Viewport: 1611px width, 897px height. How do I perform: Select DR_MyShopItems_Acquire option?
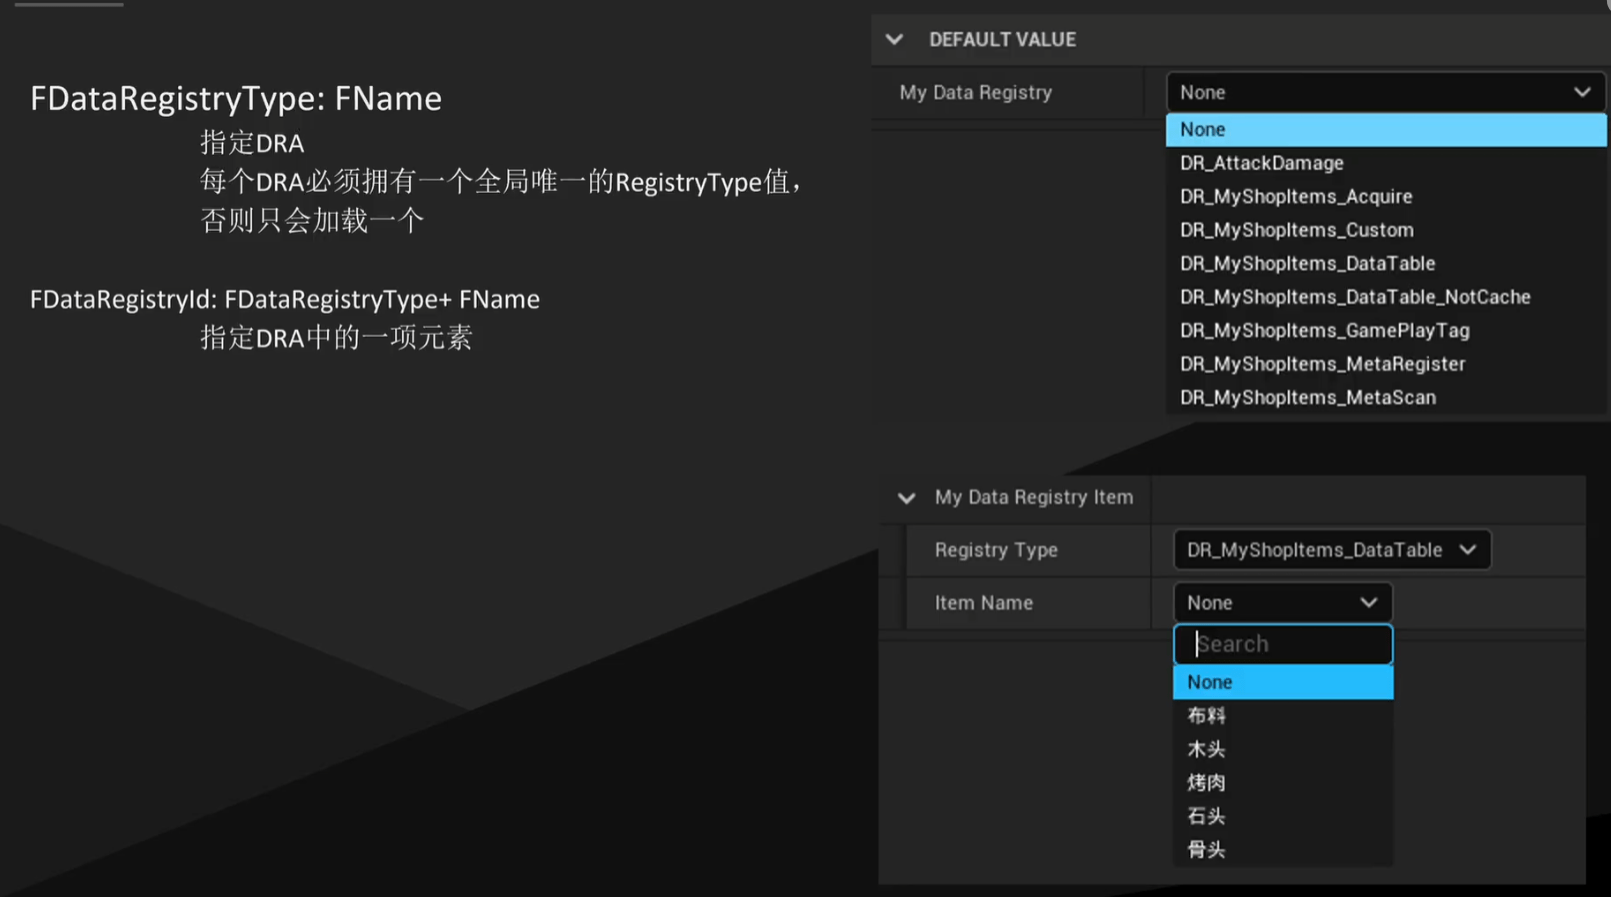[x=1296, y=197]
